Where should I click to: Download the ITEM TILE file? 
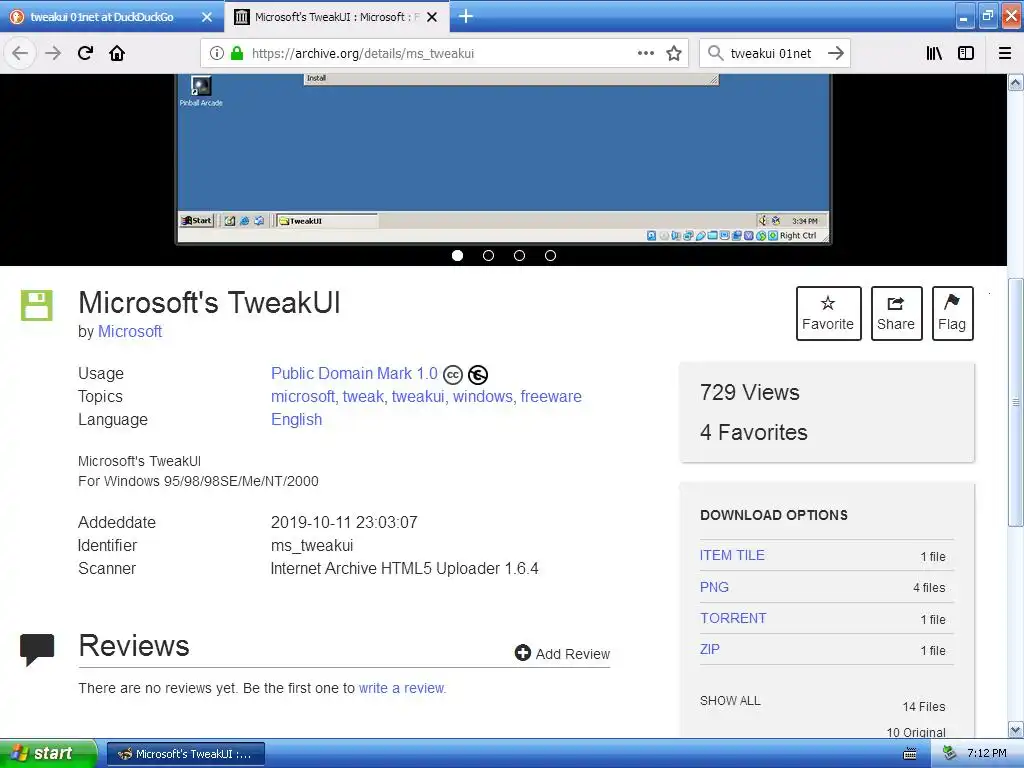point(732,555)
